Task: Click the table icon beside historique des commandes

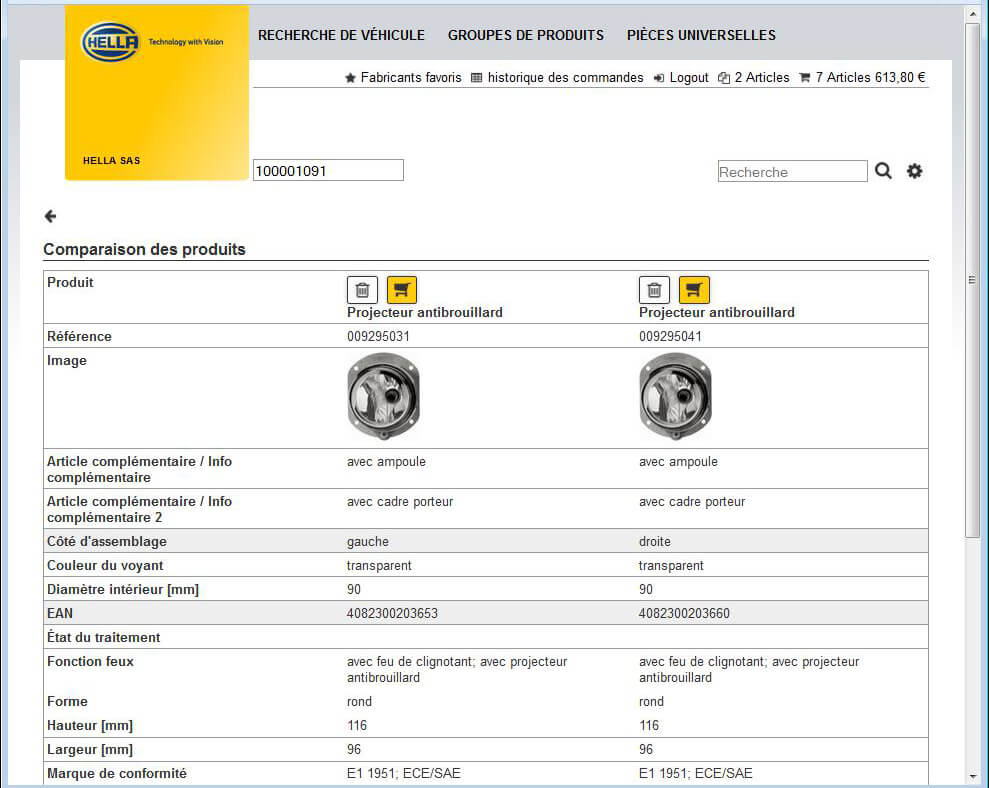Action: click(x=476, y=78)
